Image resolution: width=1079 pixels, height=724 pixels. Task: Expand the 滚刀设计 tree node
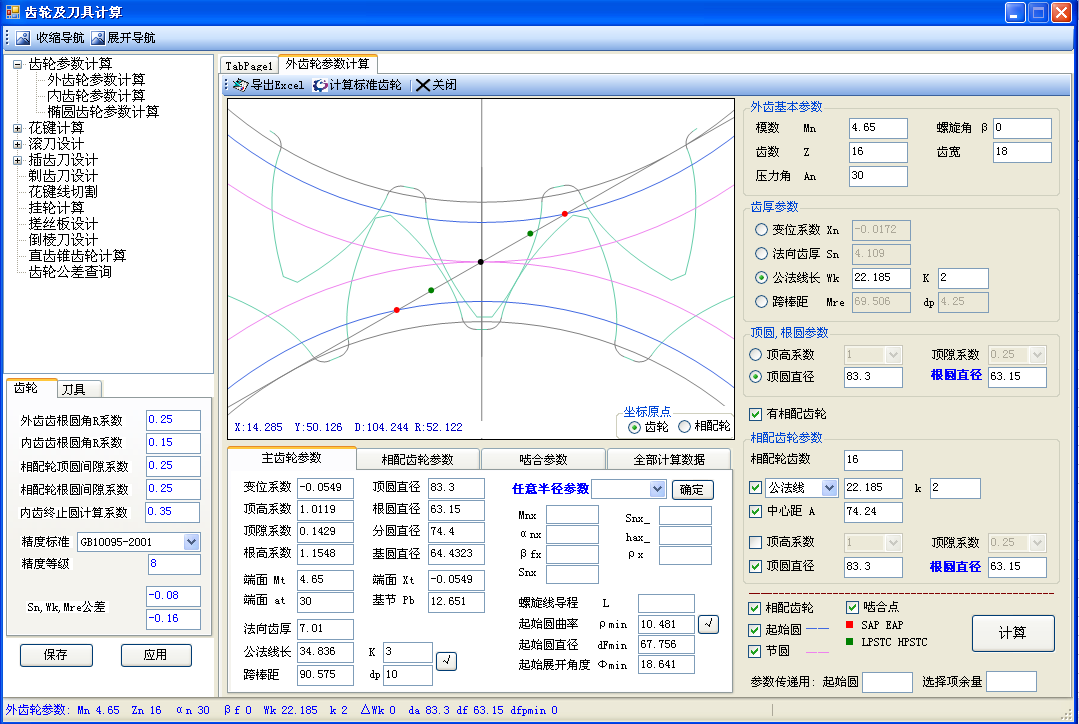(x=18, y=145)
